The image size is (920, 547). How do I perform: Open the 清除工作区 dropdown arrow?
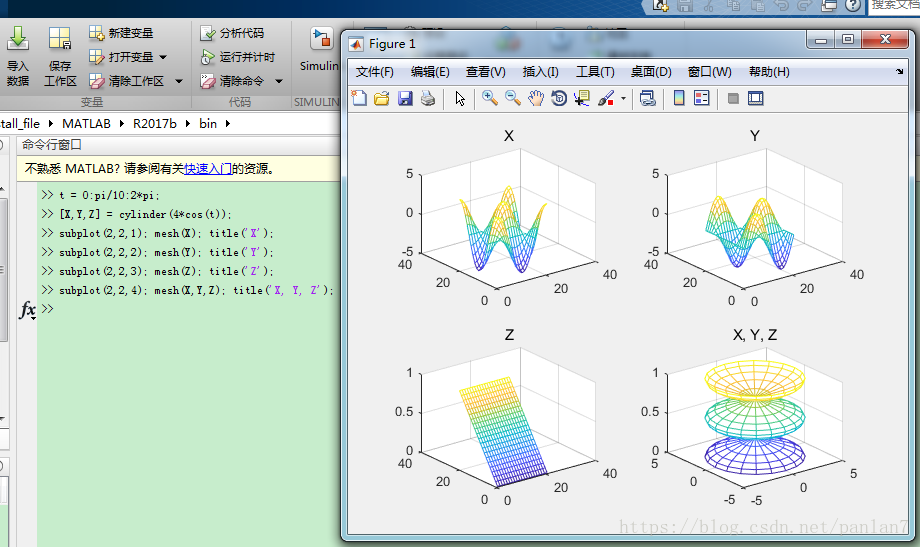(179, 81)
